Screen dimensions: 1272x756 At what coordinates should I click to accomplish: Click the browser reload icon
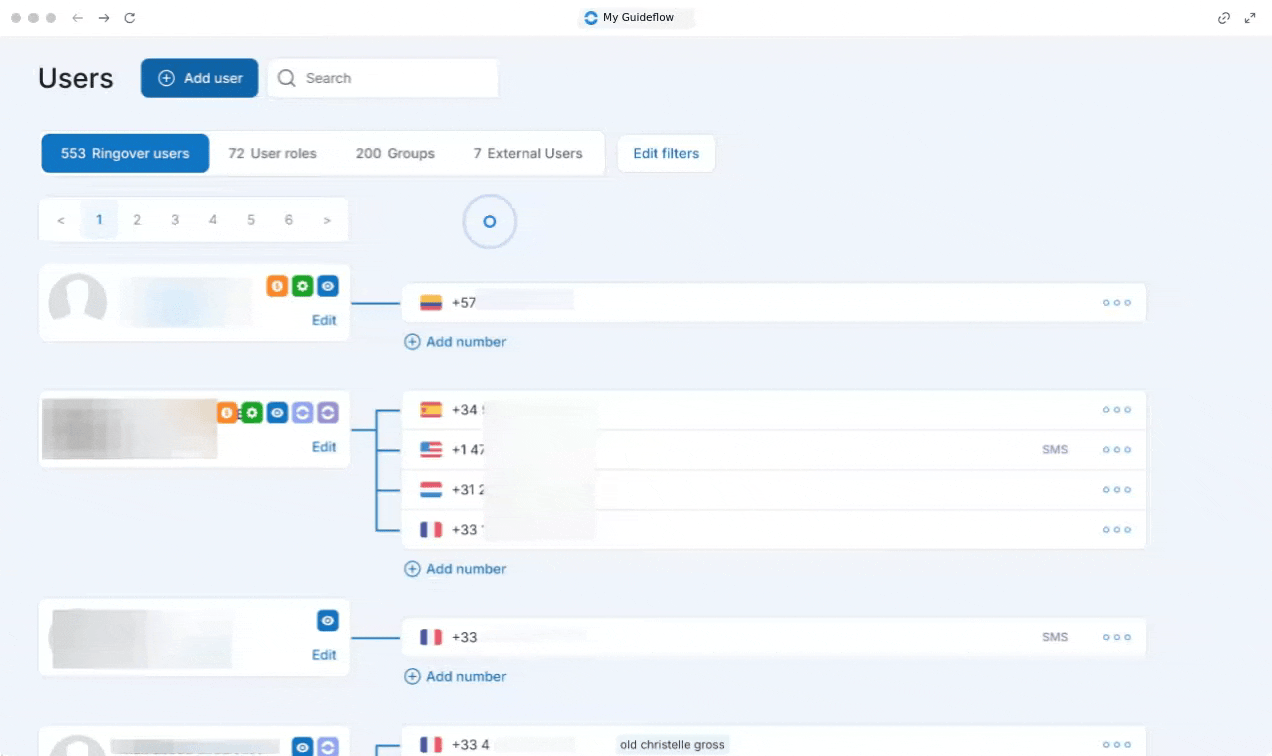(x=130, y=18)
